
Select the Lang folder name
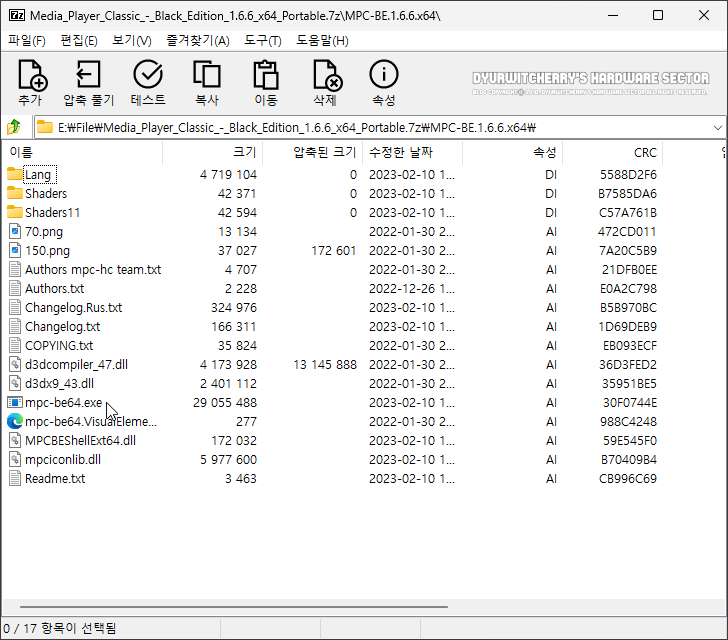[38, 175]
